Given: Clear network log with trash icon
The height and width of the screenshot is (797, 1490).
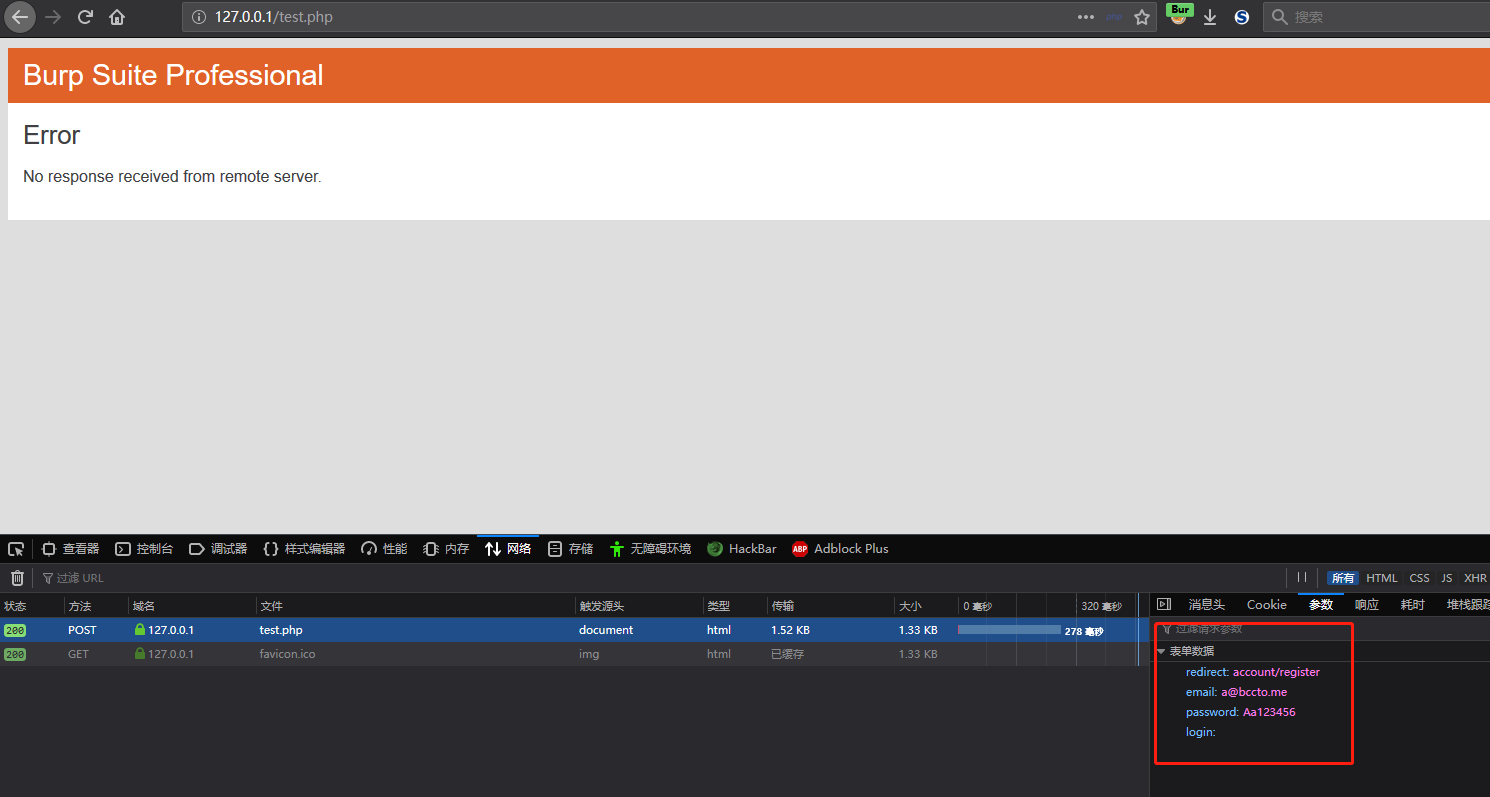Looking at the screenshot, I should pyautogui.click(x=17, y=578).
